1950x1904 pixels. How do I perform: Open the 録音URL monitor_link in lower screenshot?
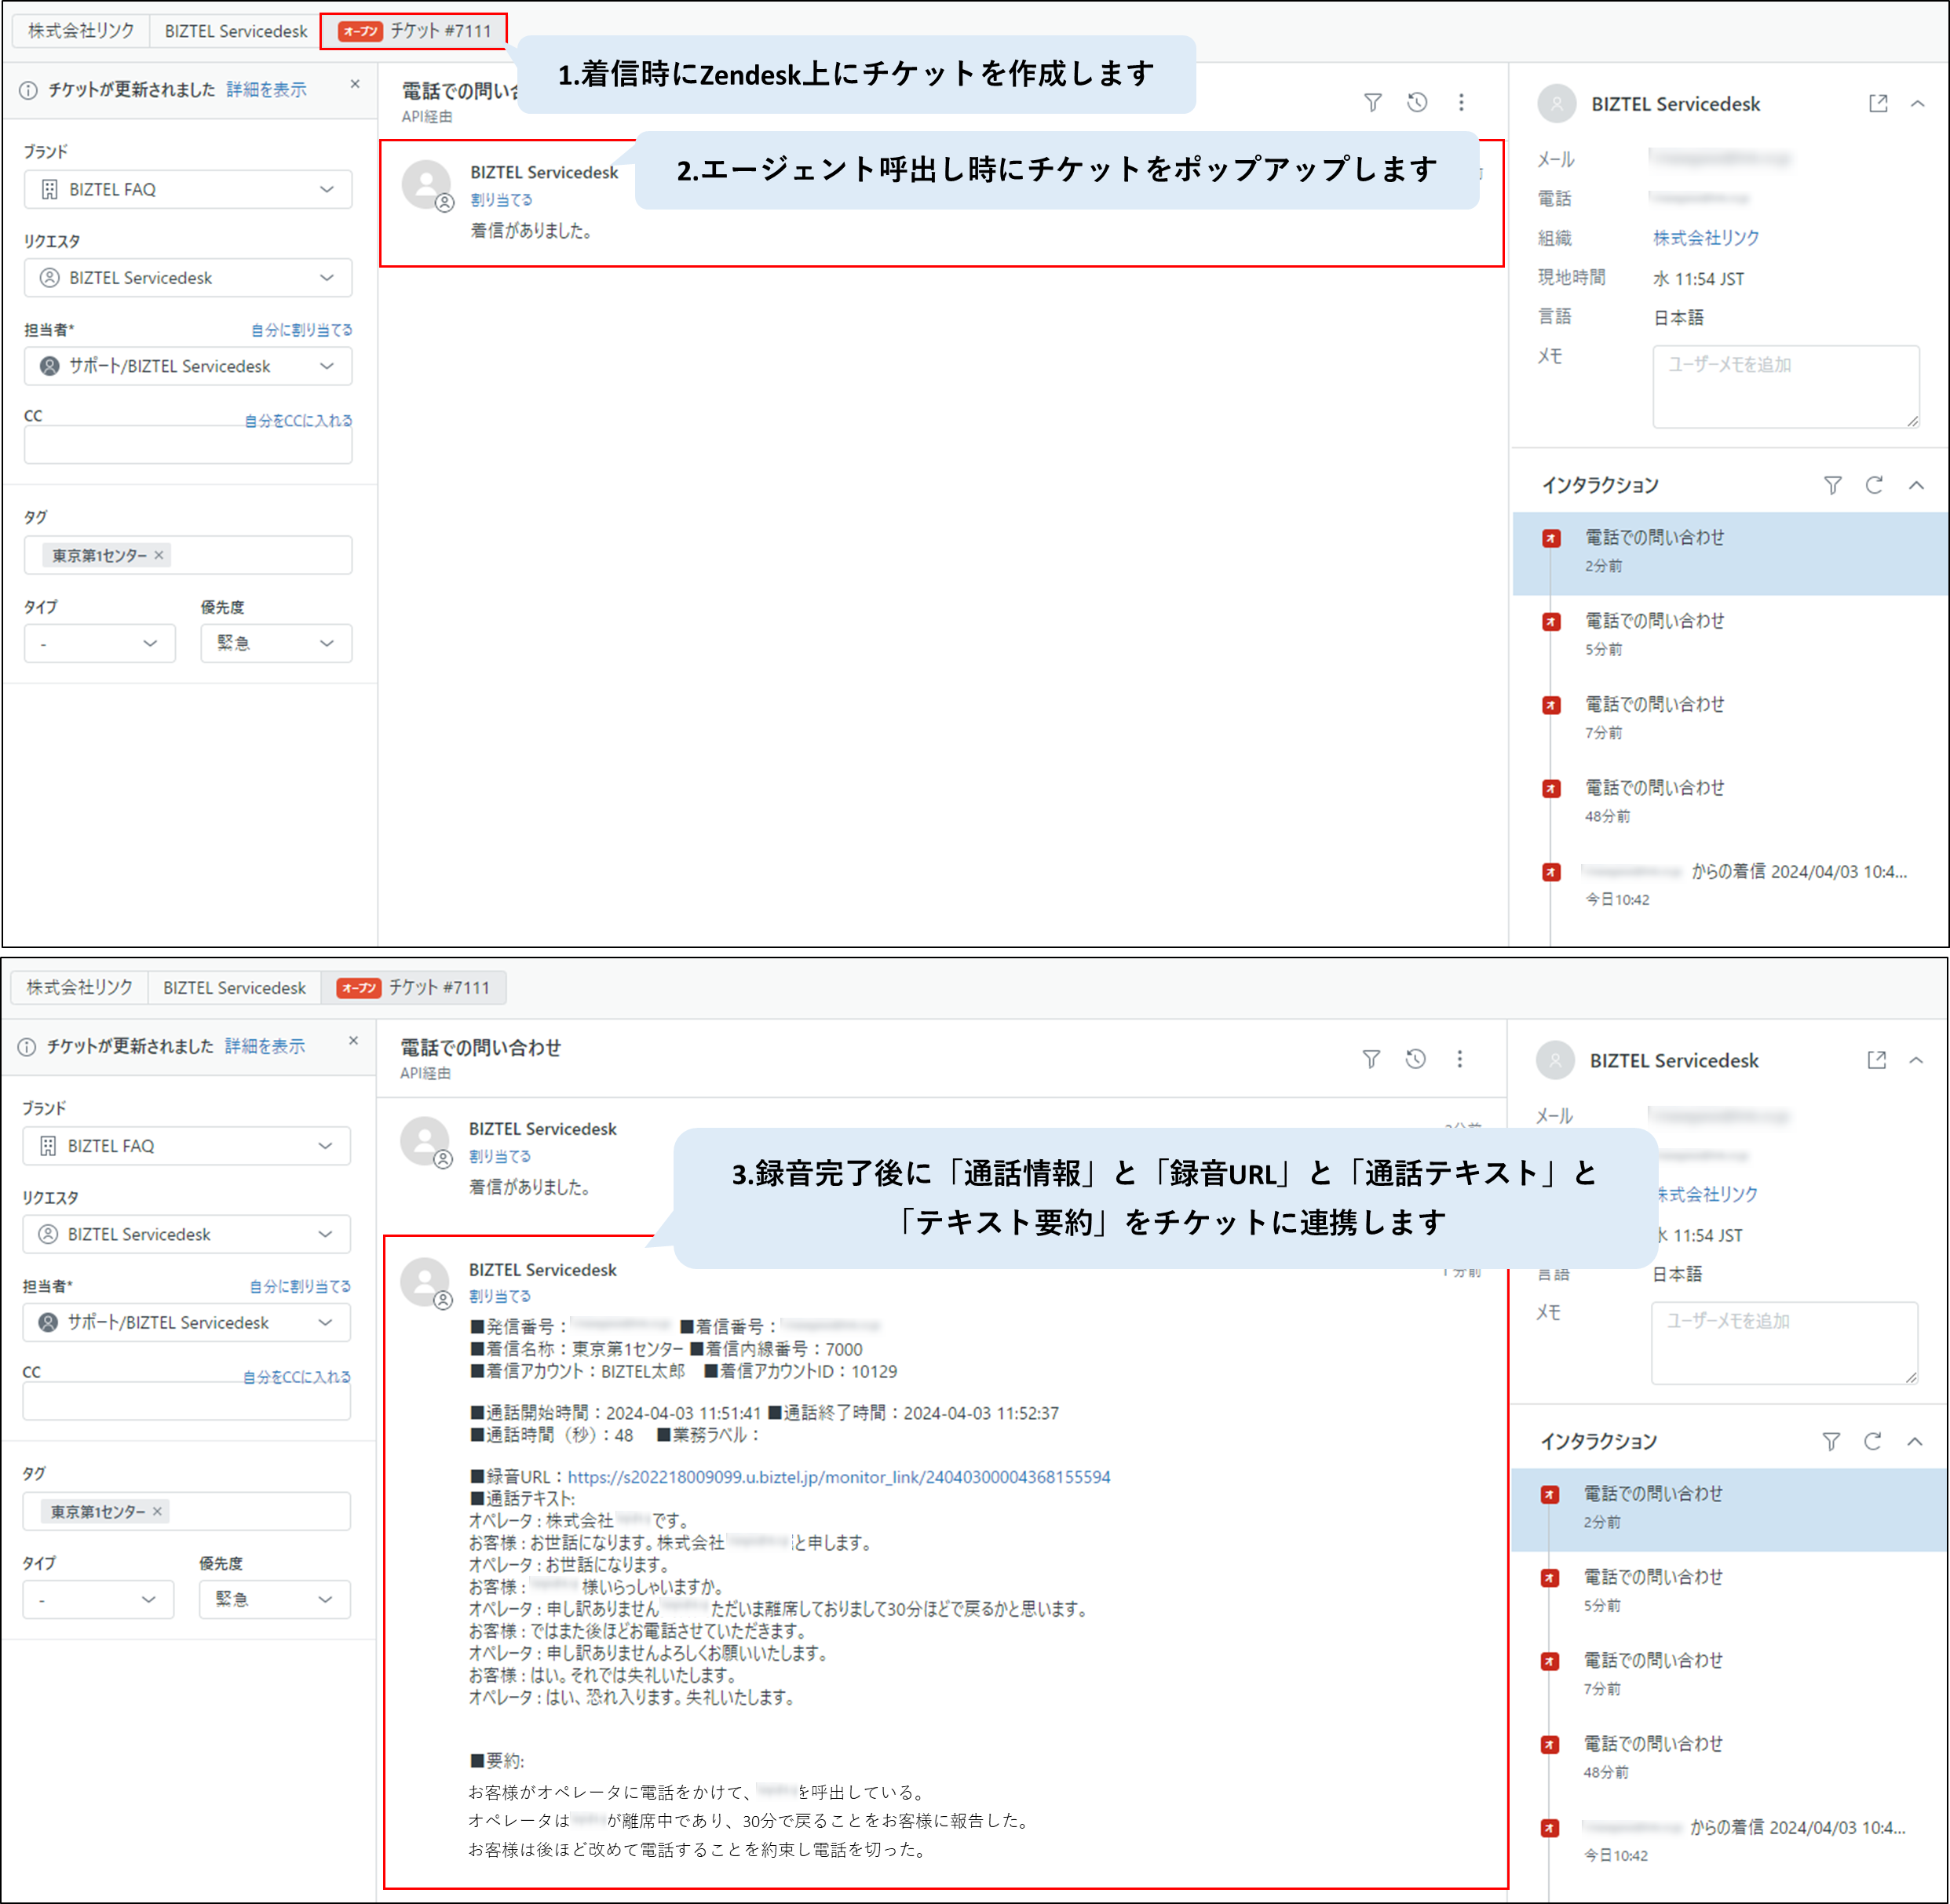(839, 1476)
